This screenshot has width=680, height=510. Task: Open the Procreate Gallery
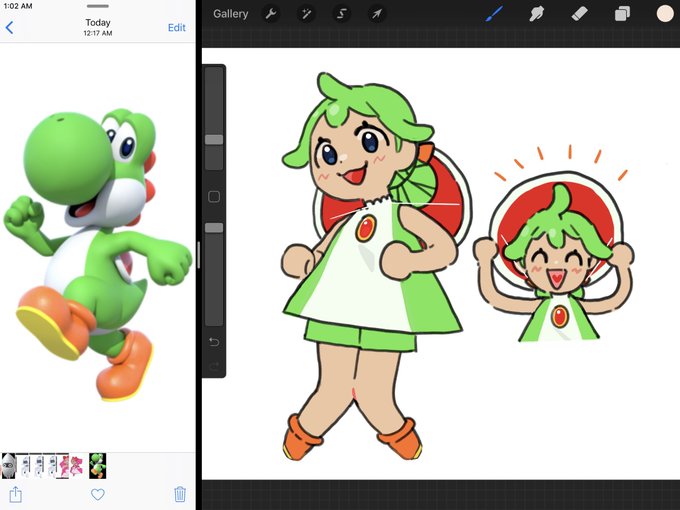point(230,14)
